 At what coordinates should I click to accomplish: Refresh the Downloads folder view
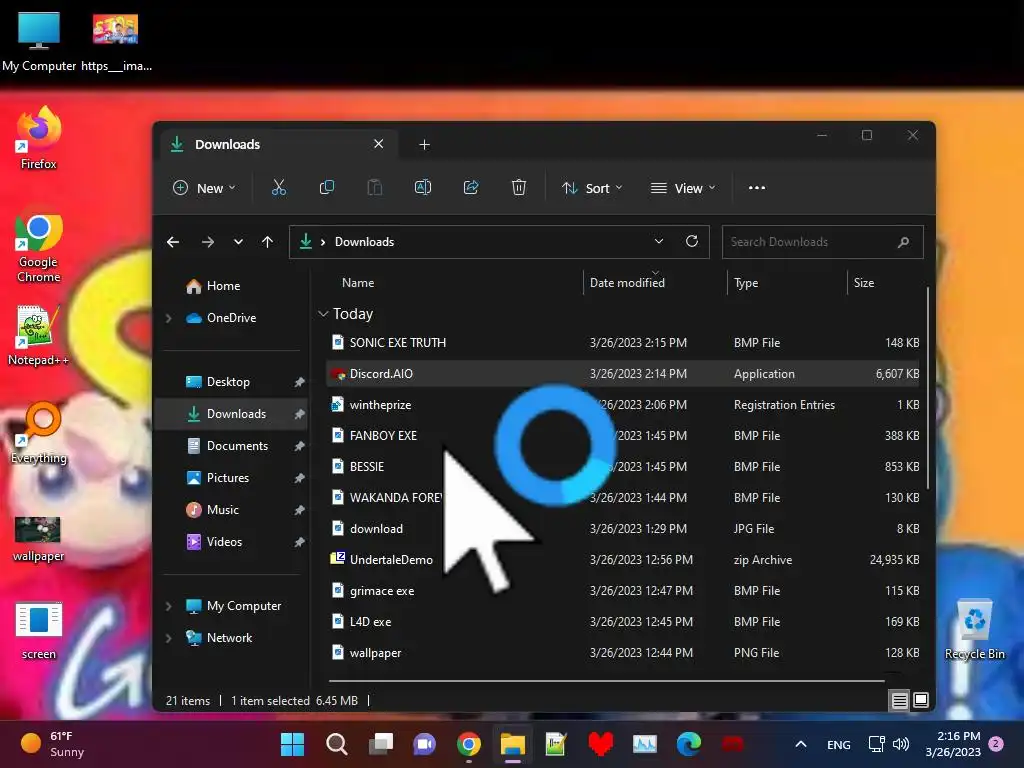coord(692,242)
